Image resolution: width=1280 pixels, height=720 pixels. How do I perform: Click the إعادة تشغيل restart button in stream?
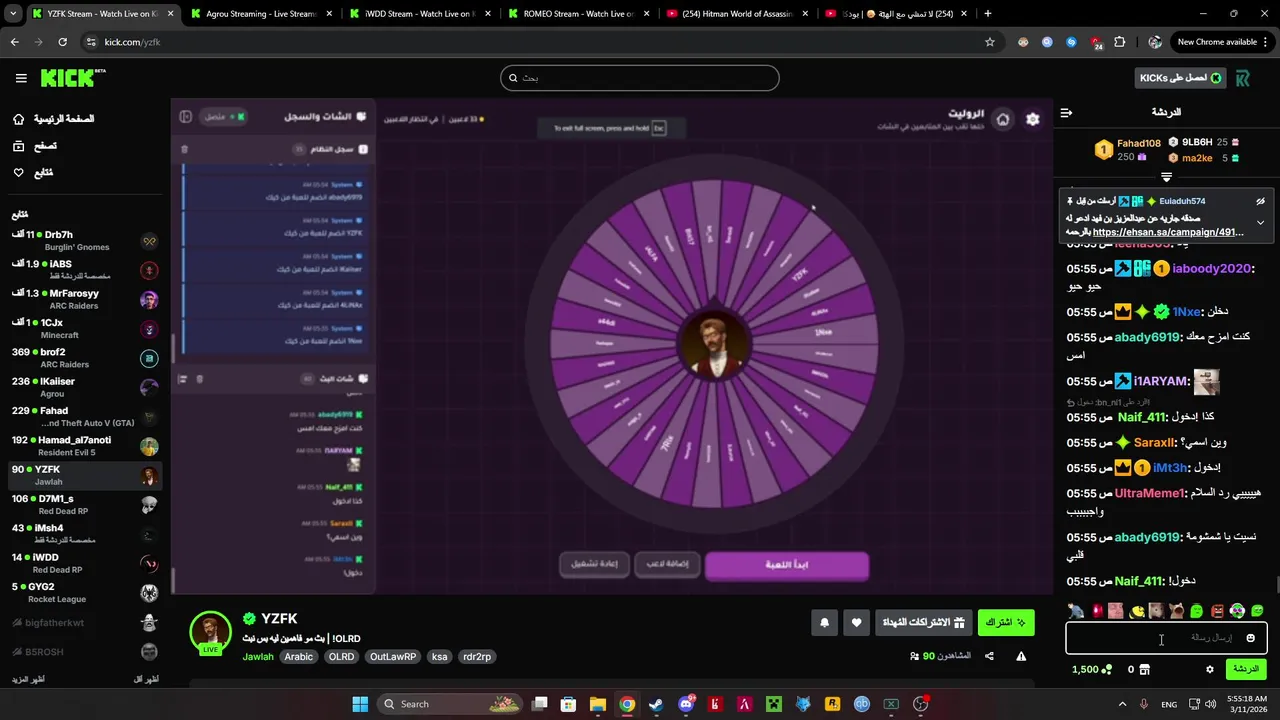point(594,564)
